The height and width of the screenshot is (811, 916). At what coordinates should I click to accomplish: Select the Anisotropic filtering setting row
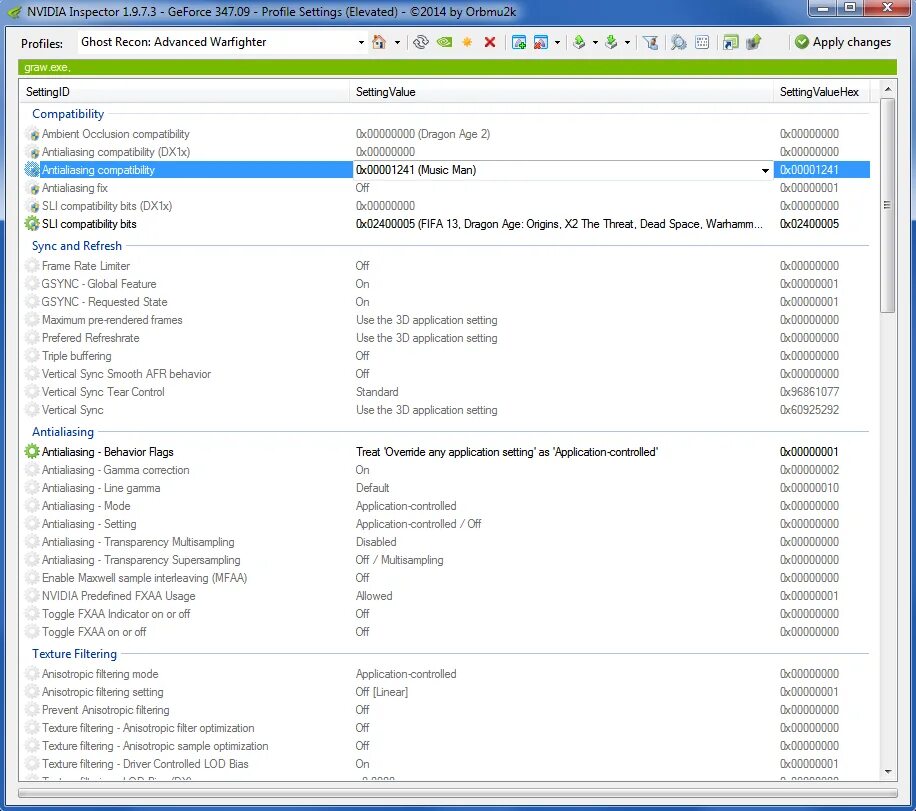(447, 692)
